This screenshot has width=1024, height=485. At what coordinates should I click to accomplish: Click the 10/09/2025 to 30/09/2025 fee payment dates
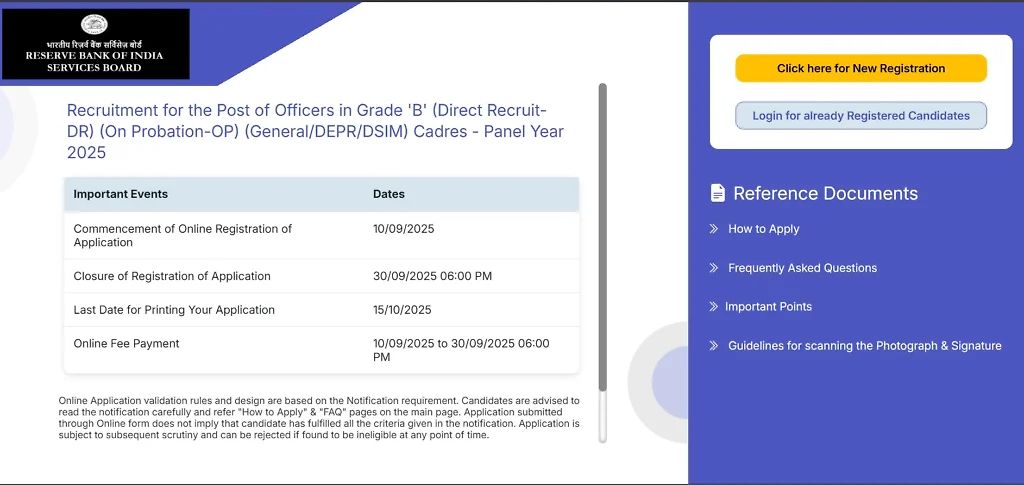(461, 351)
